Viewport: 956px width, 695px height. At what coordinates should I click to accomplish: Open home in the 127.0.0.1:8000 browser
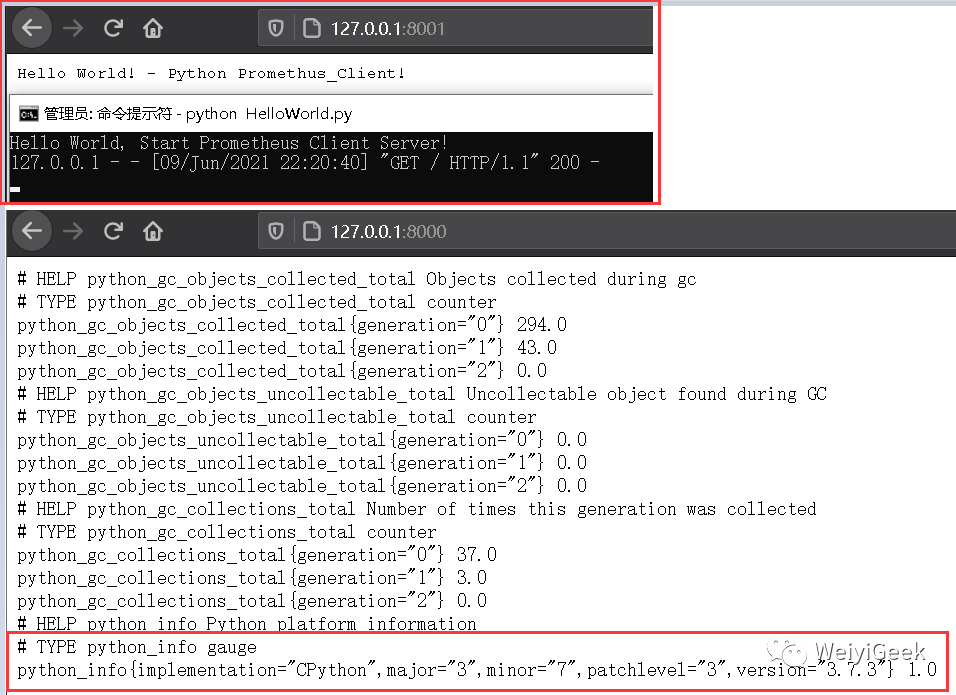(152, 231)
